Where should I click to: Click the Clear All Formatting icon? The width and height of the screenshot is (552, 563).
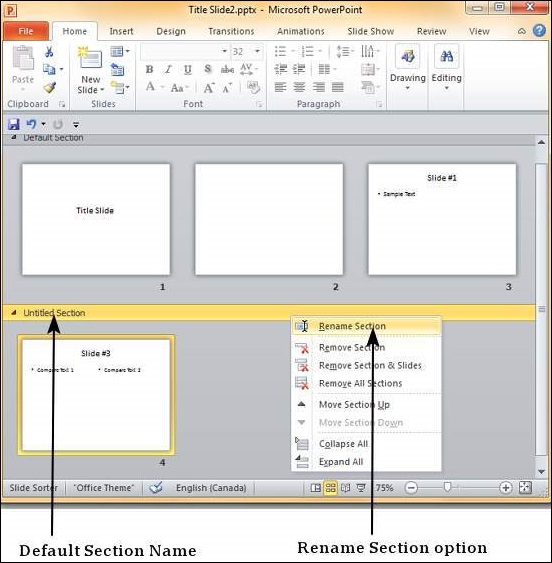pos(253,87)
